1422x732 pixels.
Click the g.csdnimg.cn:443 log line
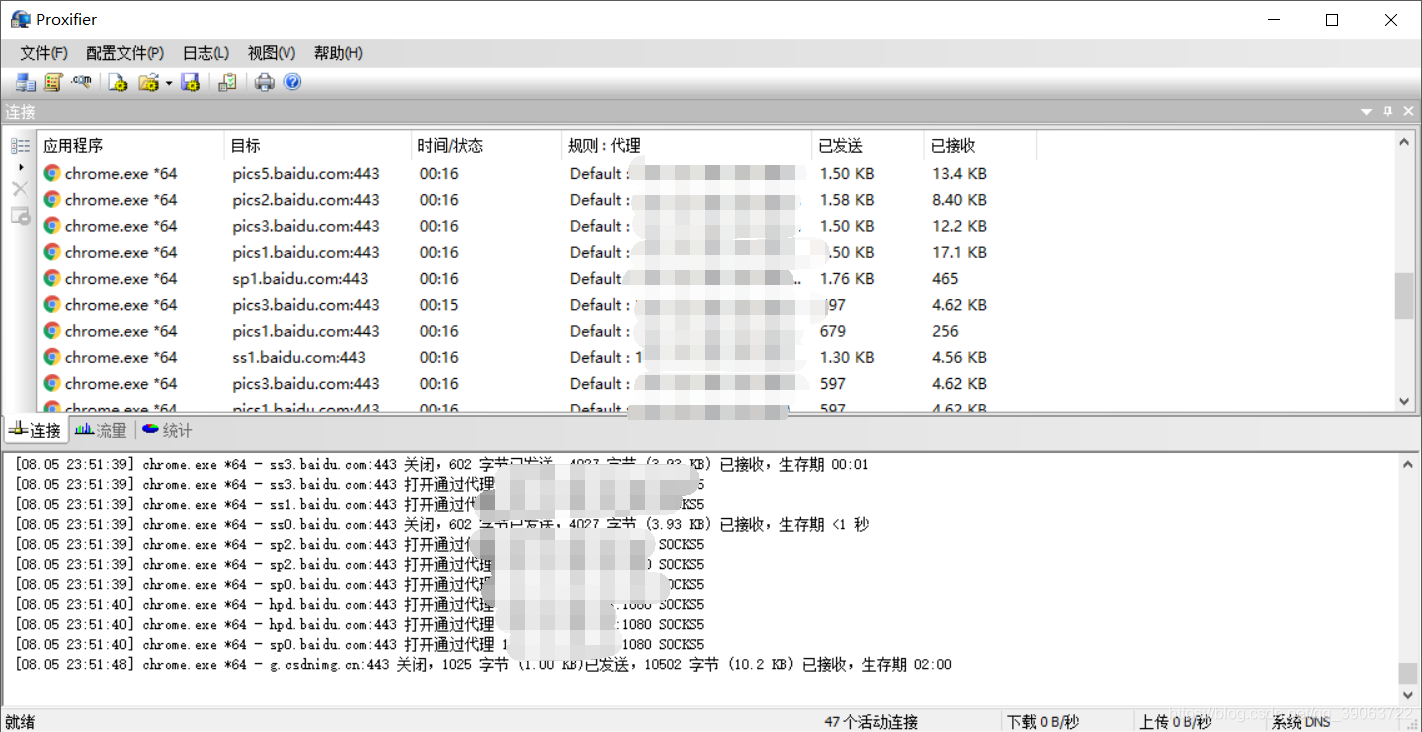[x=484, y=664]
